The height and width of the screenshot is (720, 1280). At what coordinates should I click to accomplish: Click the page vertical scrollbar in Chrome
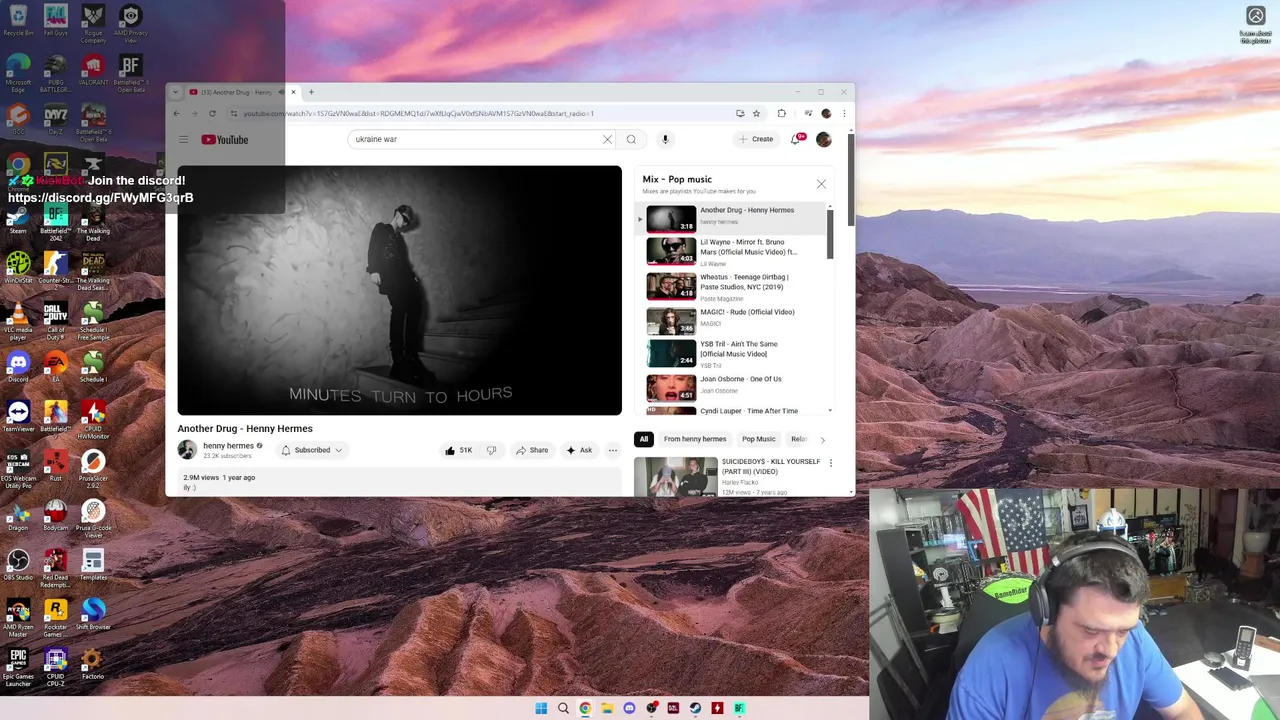851,180
